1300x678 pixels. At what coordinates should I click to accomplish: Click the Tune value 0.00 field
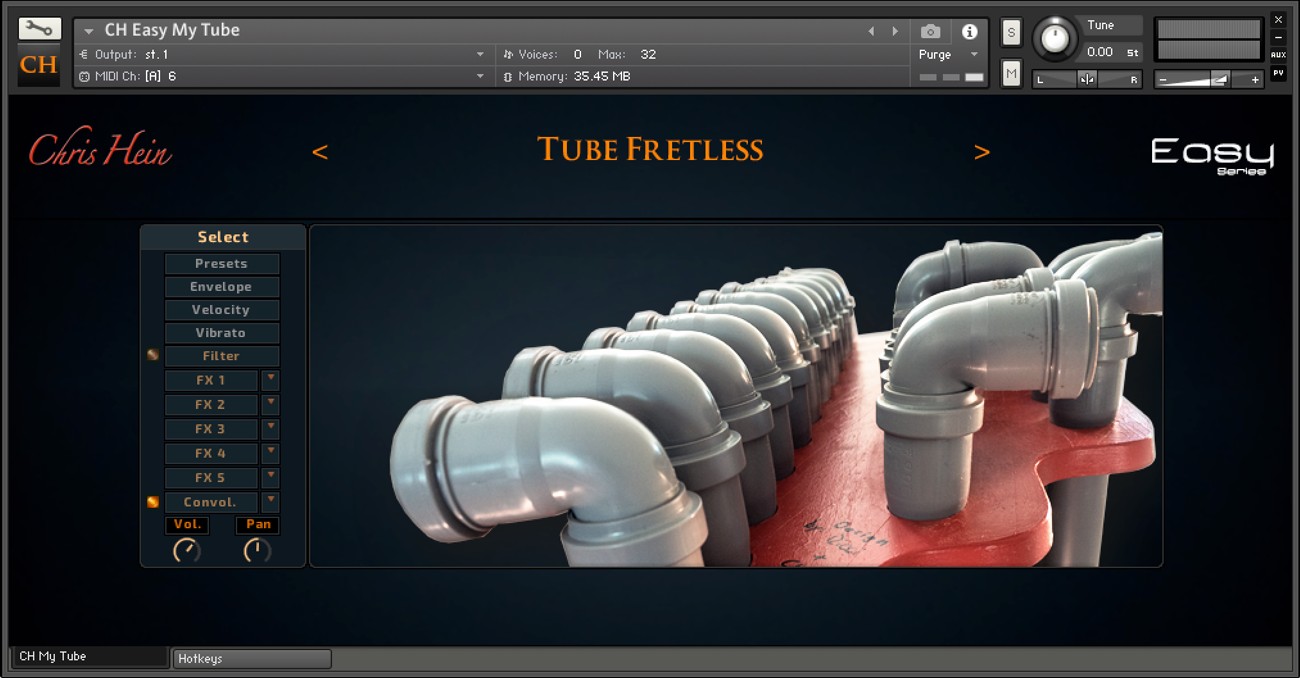click(x=1100, y=52)
